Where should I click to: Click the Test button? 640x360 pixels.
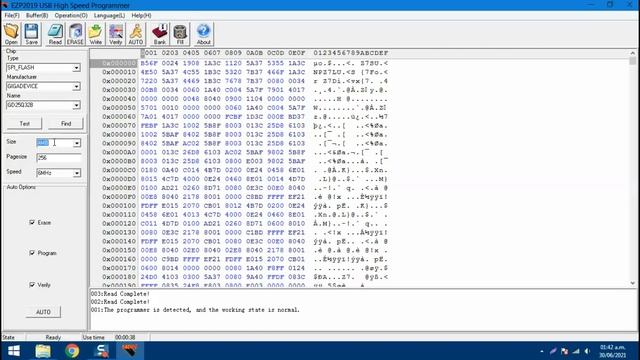click(x=24, y=124)
